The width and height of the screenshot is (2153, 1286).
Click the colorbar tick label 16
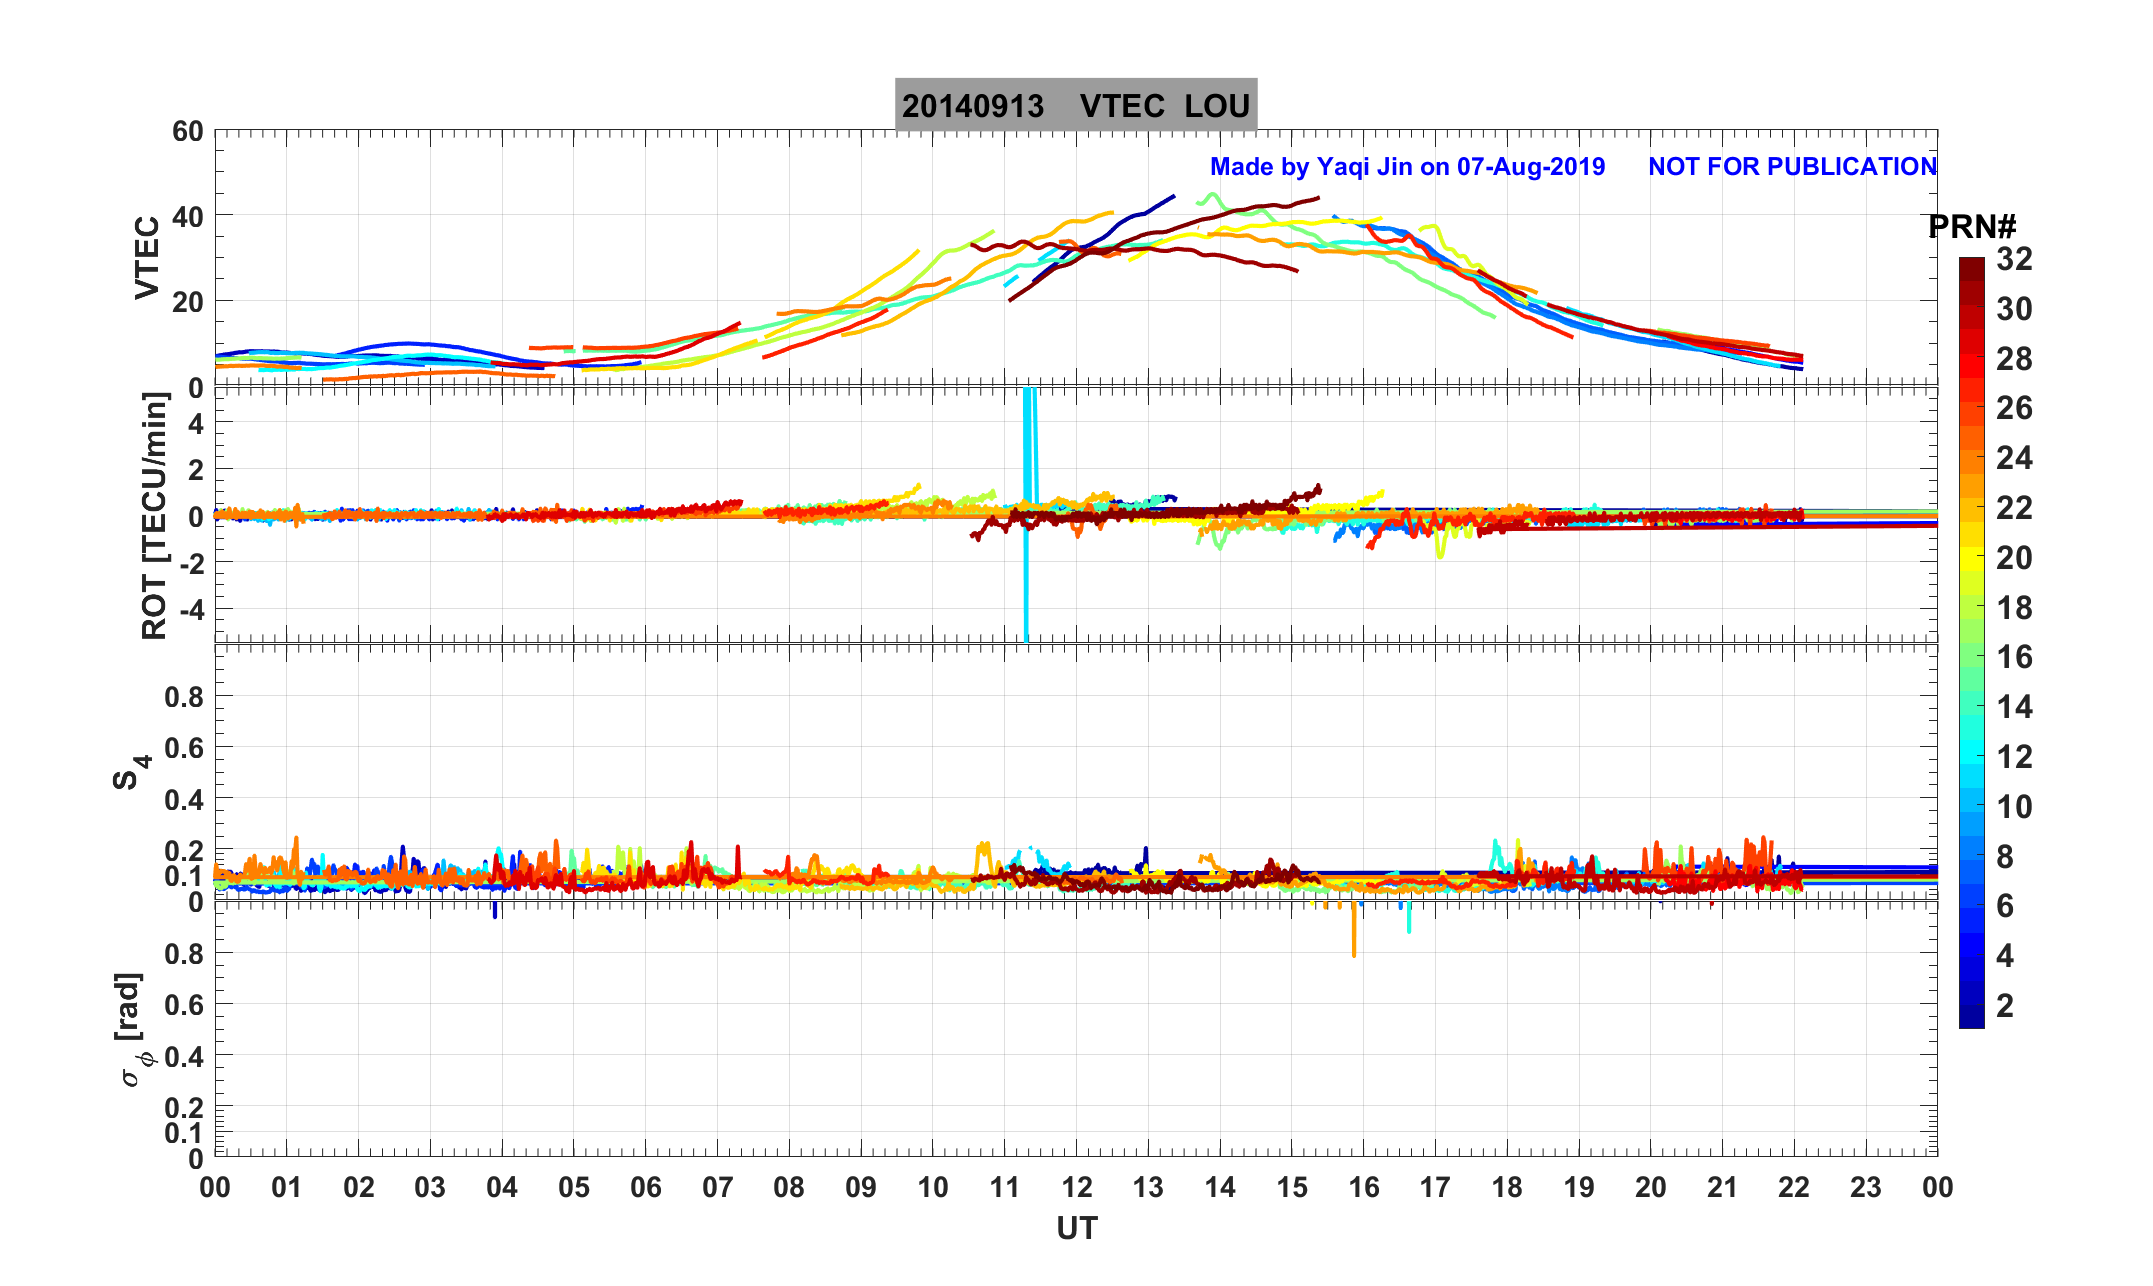(2014, 657)
